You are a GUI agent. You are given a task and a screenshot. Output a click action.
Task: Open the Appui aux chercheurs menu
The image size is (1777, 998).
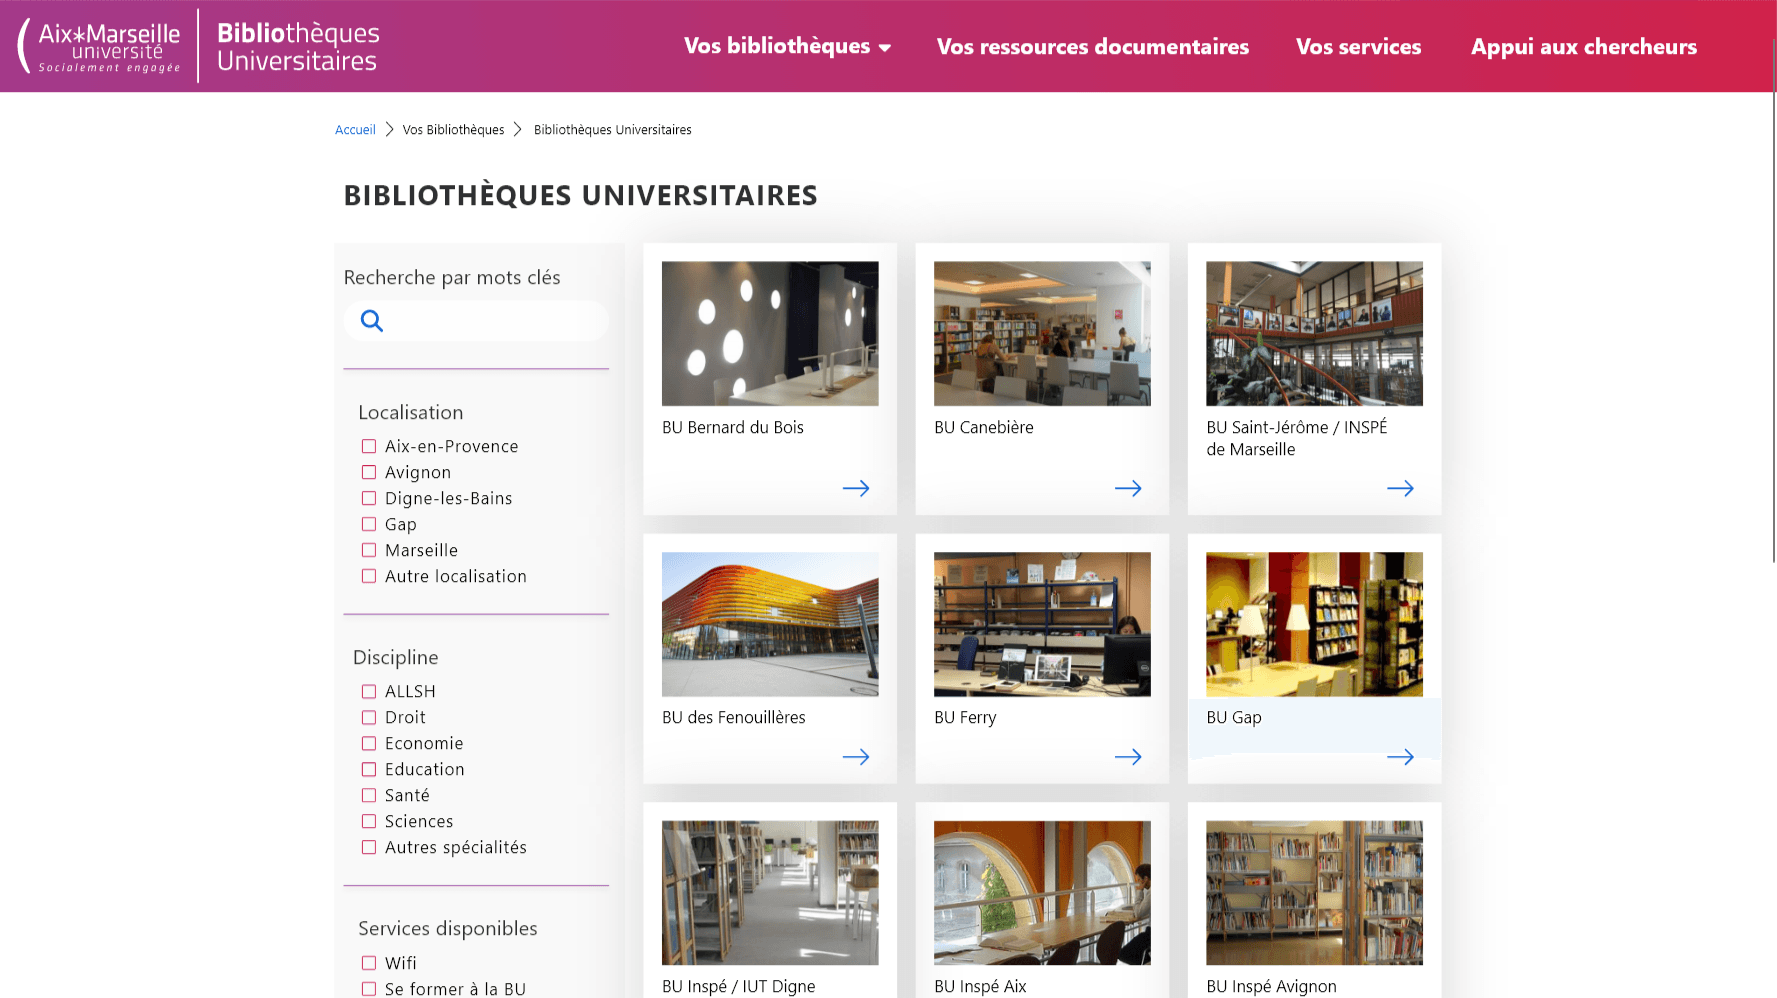tap(1584, 47)
